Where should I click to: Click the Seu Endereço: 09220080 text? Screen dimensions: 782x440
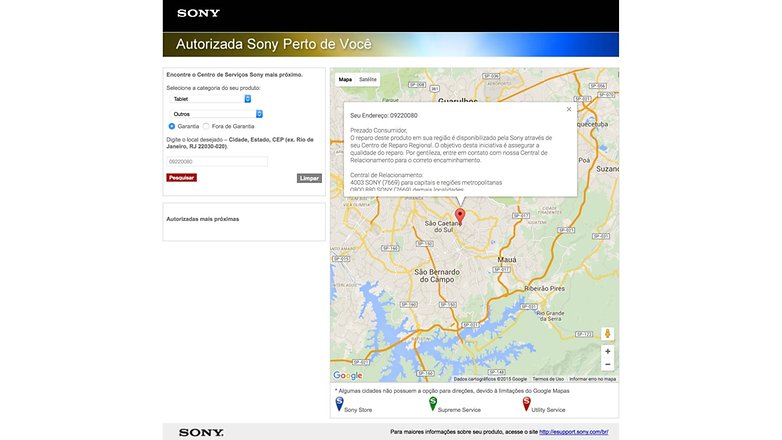point(384,115)
